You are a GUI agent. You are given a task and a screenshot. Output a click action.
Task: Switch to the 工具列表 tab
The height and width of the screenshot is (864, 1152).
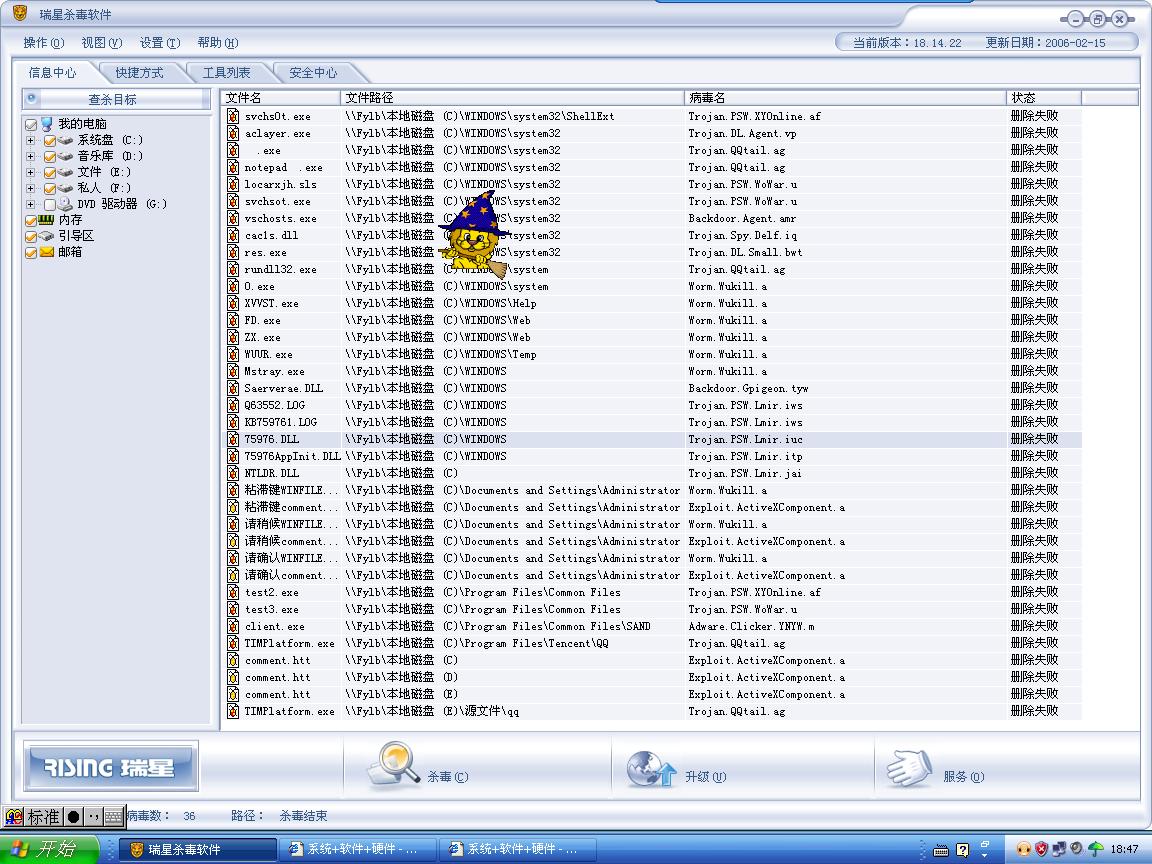226,73
